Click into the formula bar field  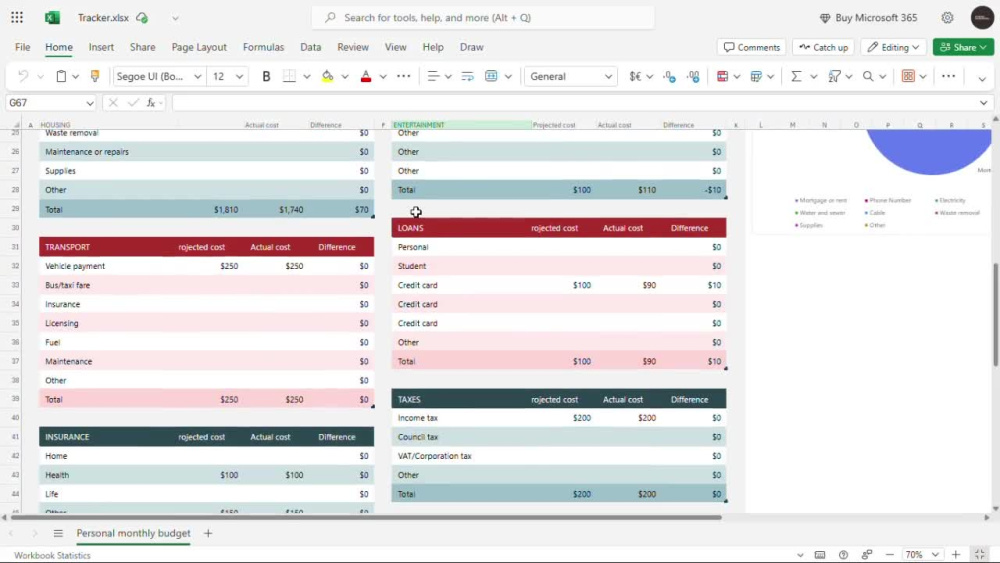(573, 103)
